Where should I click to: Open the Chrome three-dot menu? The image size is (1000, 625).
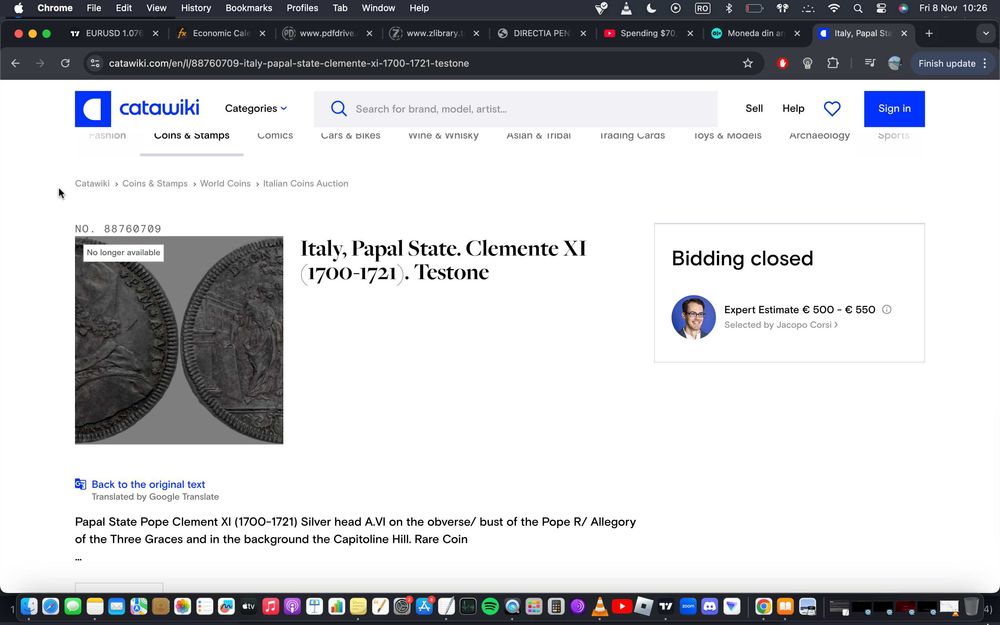[x=985, y=63]
